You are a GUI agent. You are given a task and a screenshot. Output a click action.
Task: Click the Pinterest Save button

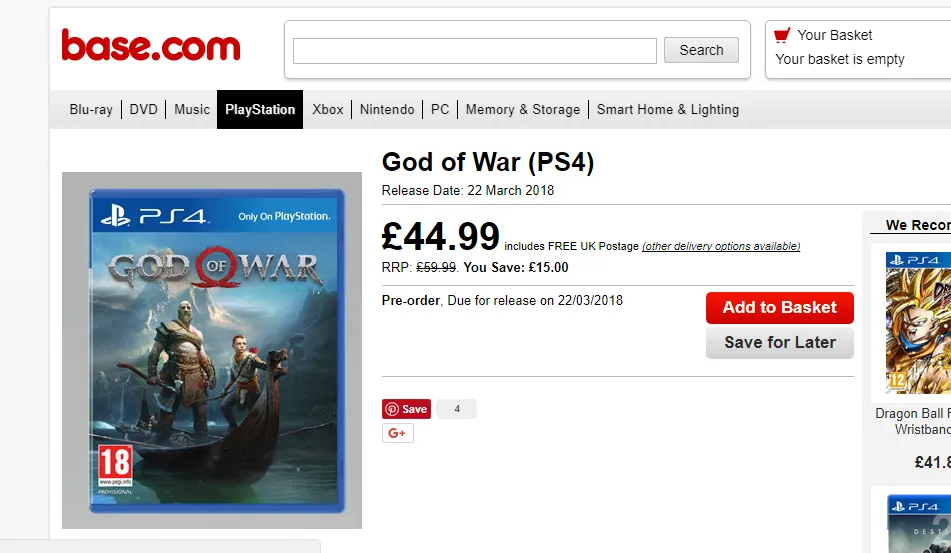406,409
